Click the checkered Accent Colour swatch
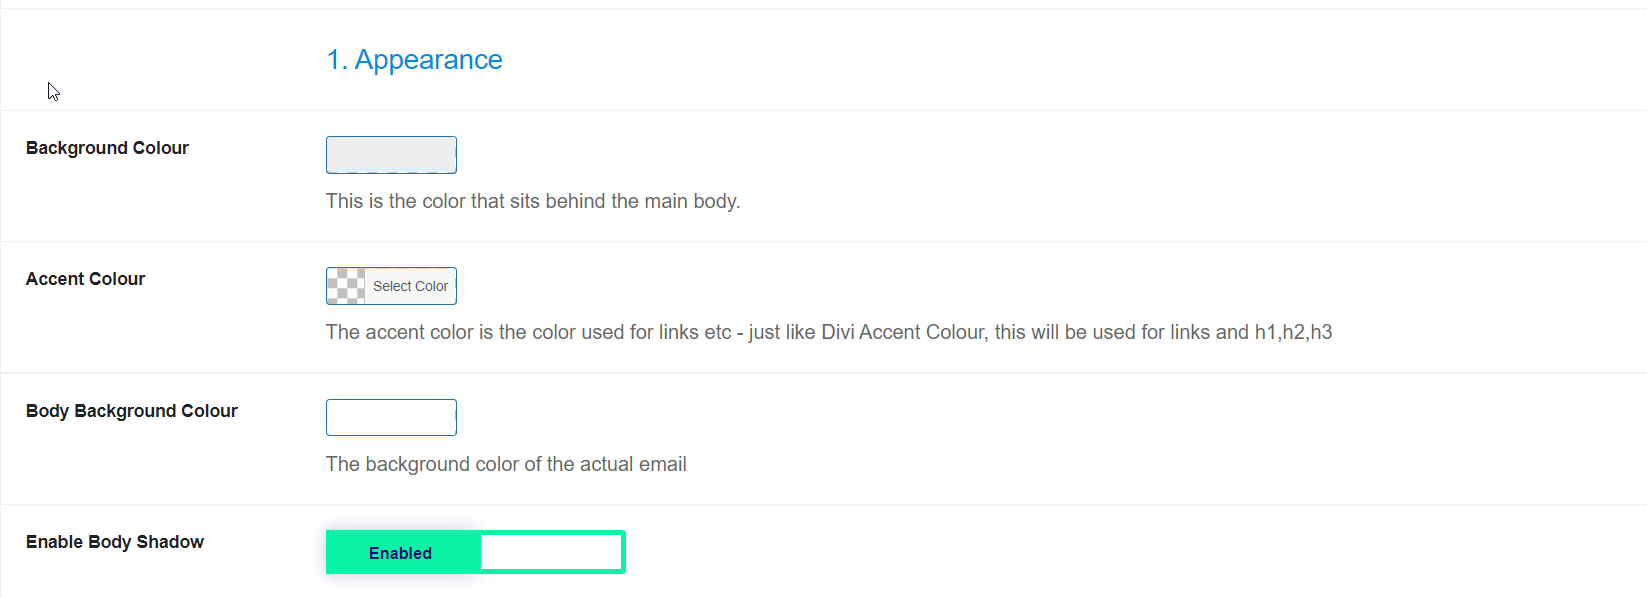Screen dimensions: 1647x598 point(346,286)
